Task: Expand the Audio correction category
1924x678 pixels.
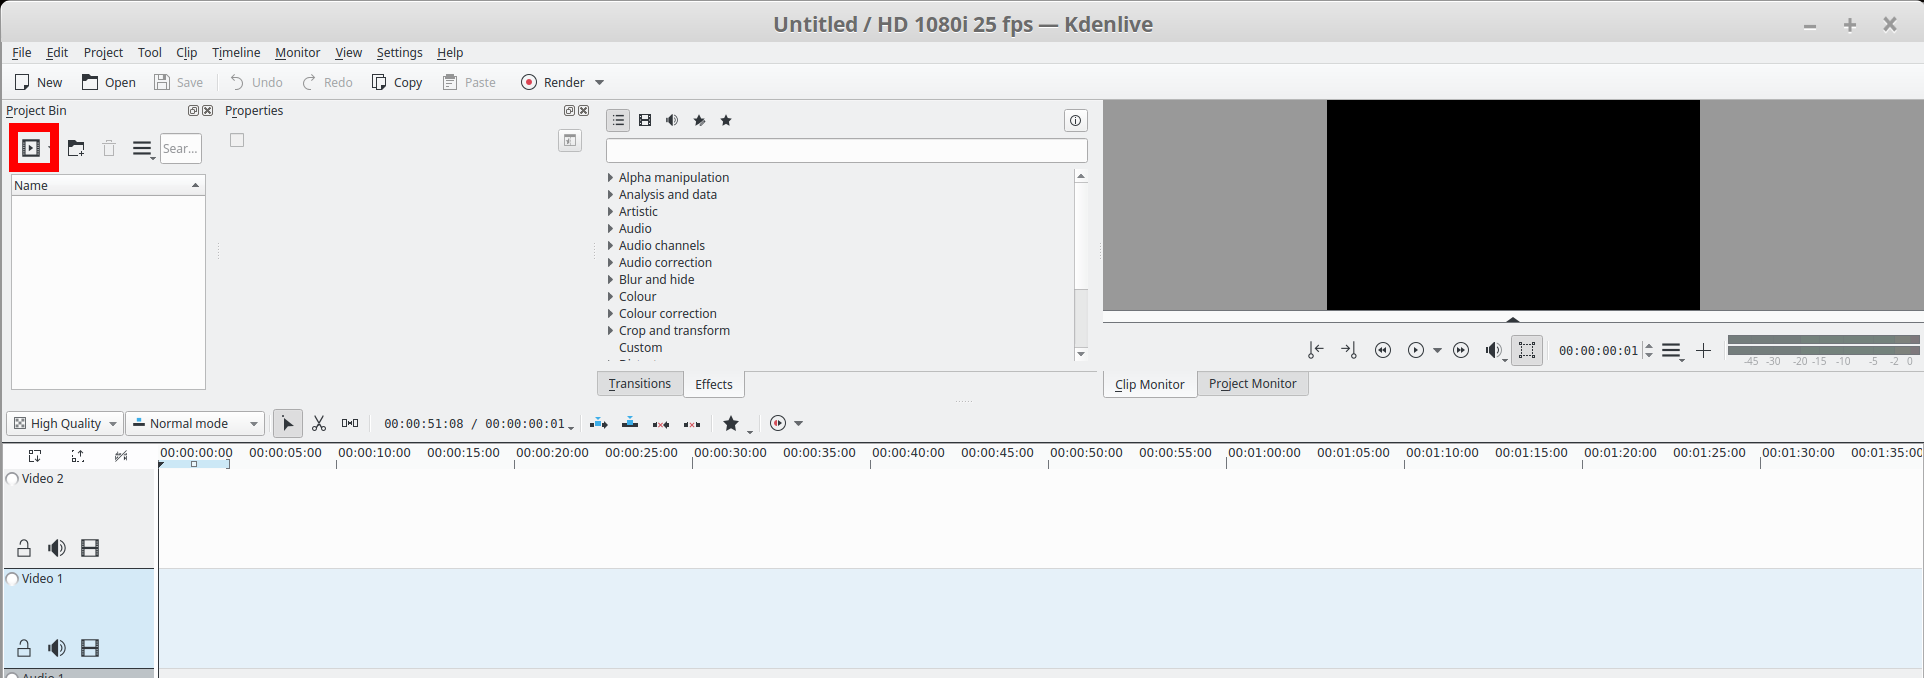Action: 610,263
